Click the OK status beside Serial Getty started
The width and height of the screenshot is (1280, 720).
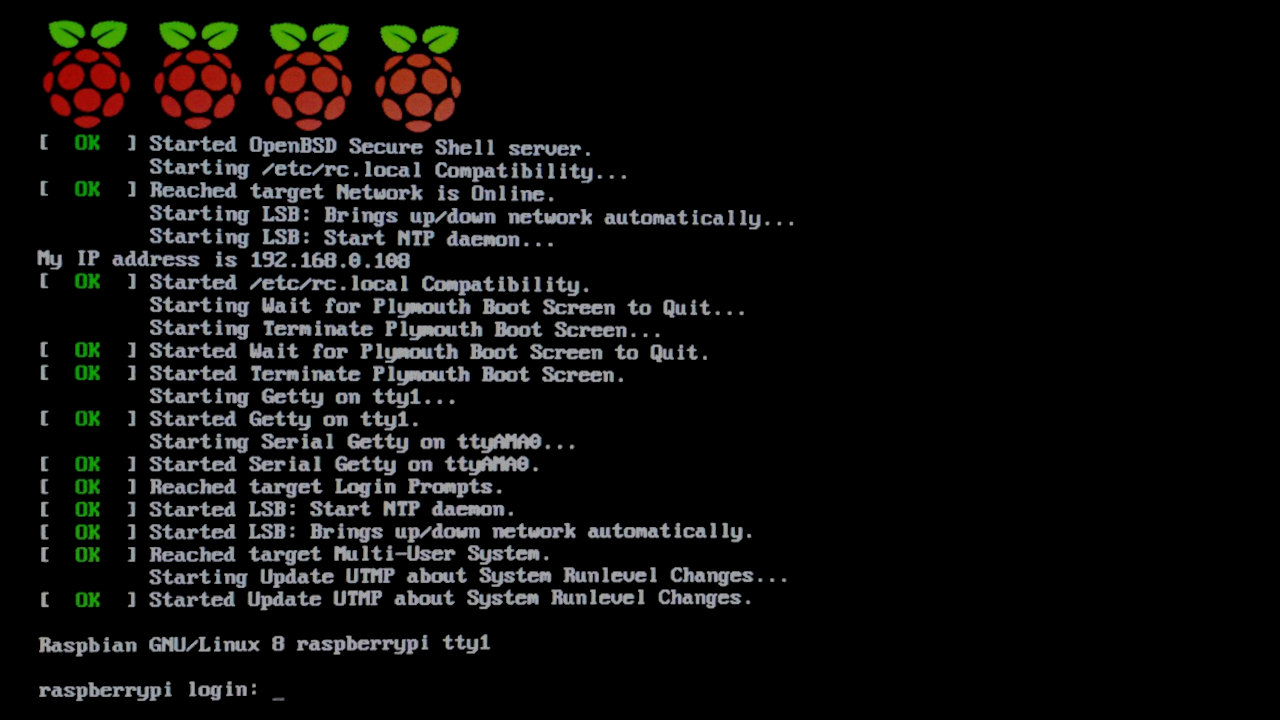point(87,465)
